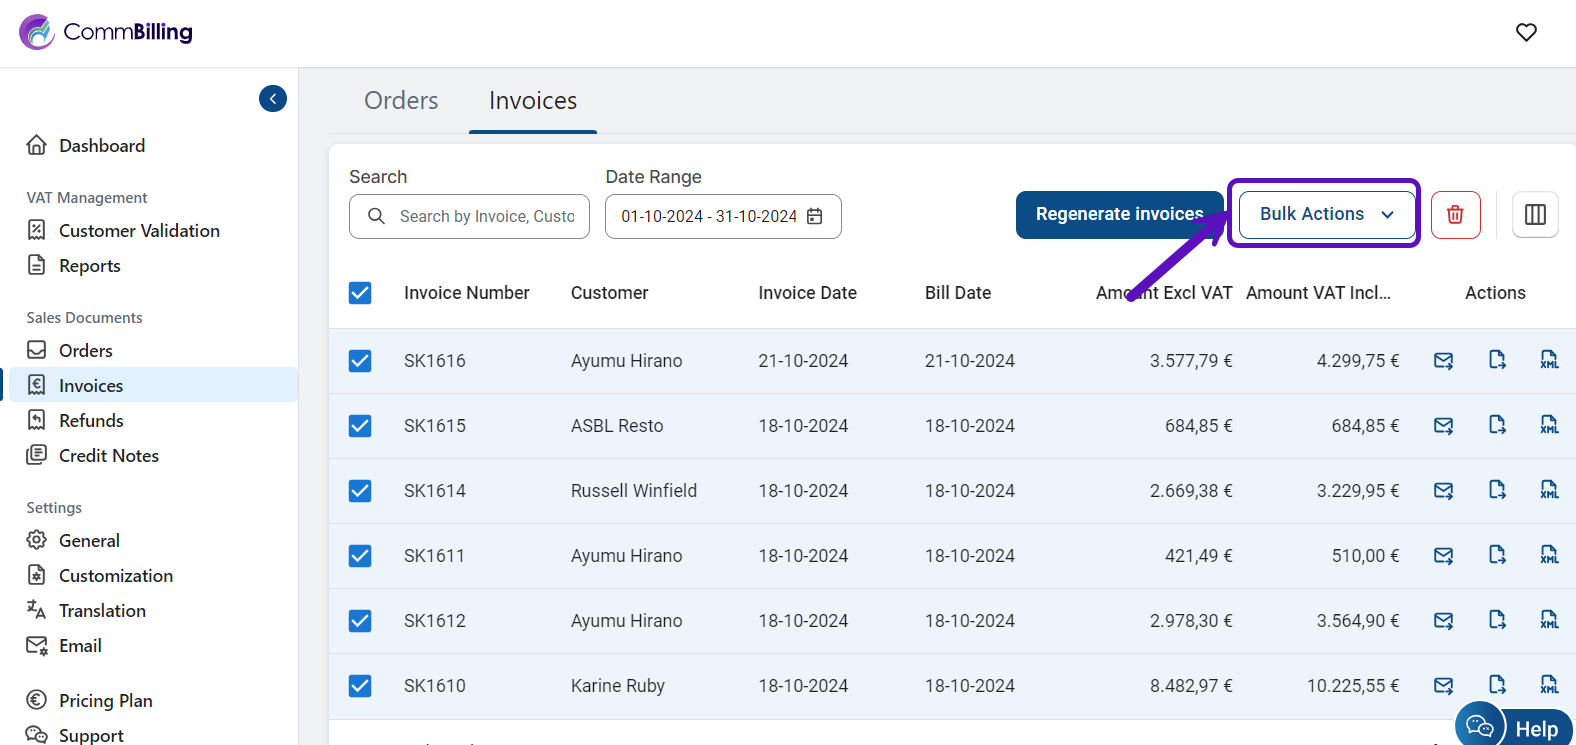Download XML for invoice SK1612
This screenshot has width=1576, height=745.
(1549, 621)
